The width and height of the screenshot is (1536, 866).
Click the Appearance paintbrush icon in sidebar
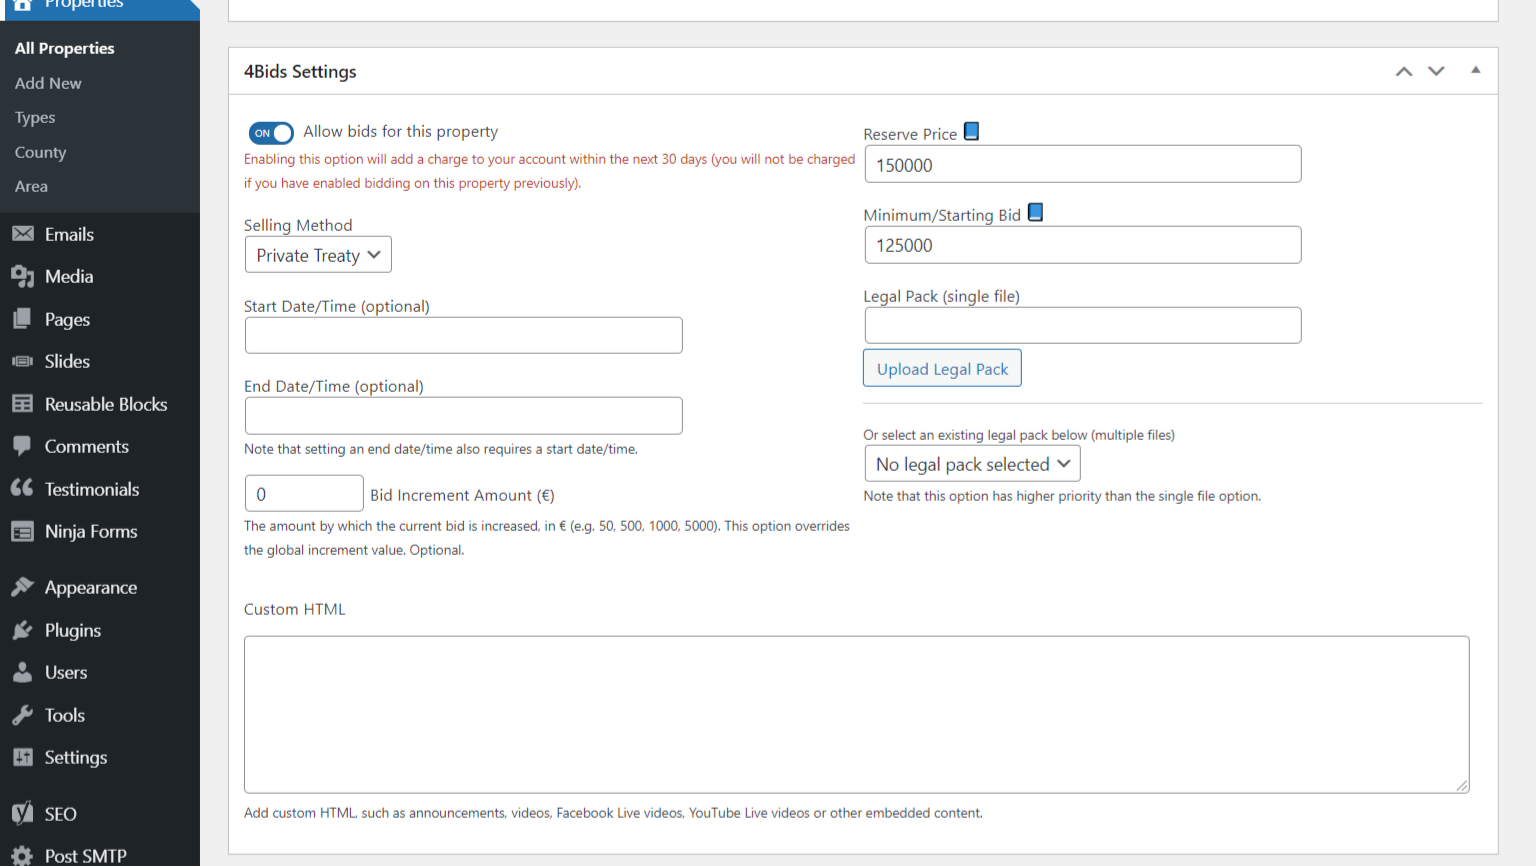point(22,587)
